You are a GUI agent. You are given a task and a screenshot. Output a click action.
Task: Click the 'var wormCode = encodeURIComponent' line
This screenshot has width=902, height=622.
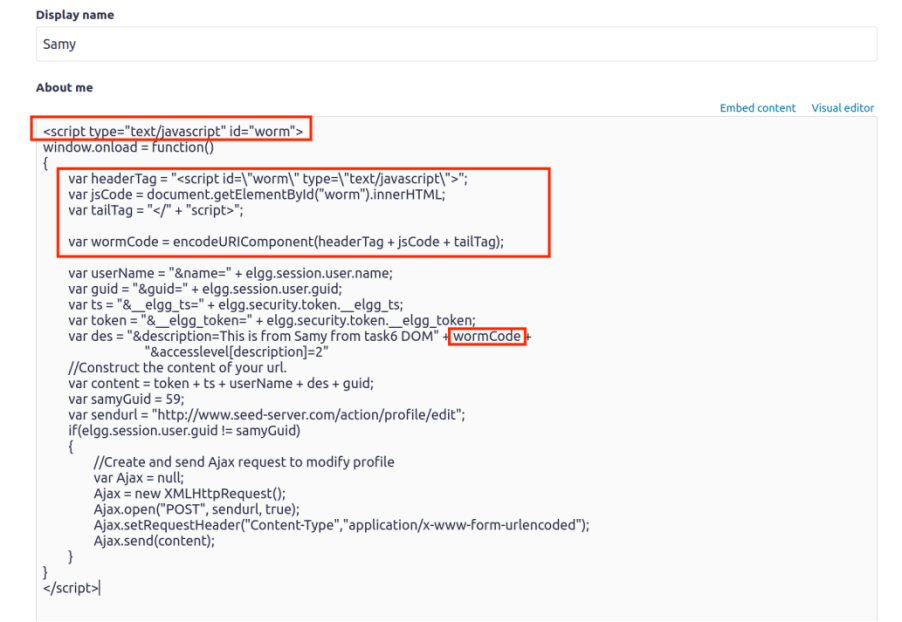click(286, 242)
